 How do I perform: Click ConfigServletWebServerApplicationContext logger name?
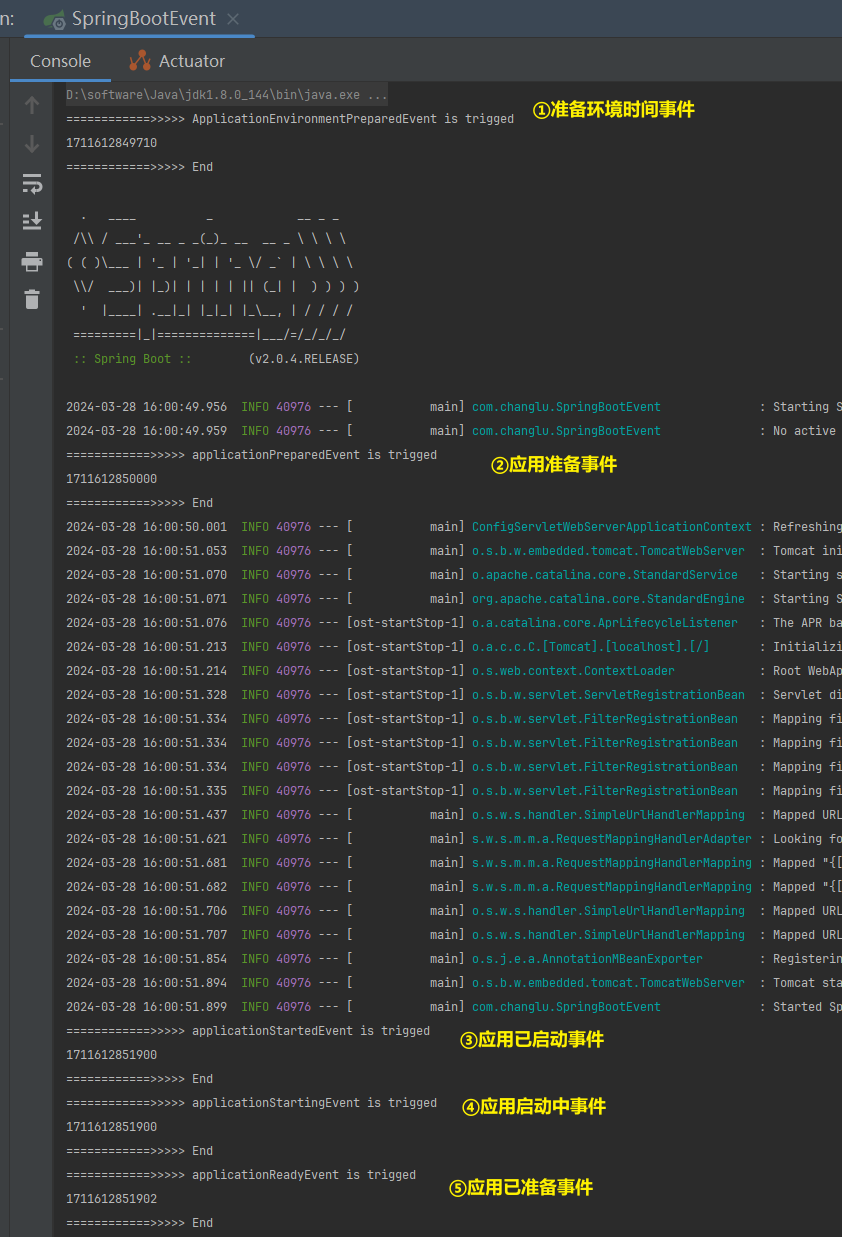[x=612, y=527]
